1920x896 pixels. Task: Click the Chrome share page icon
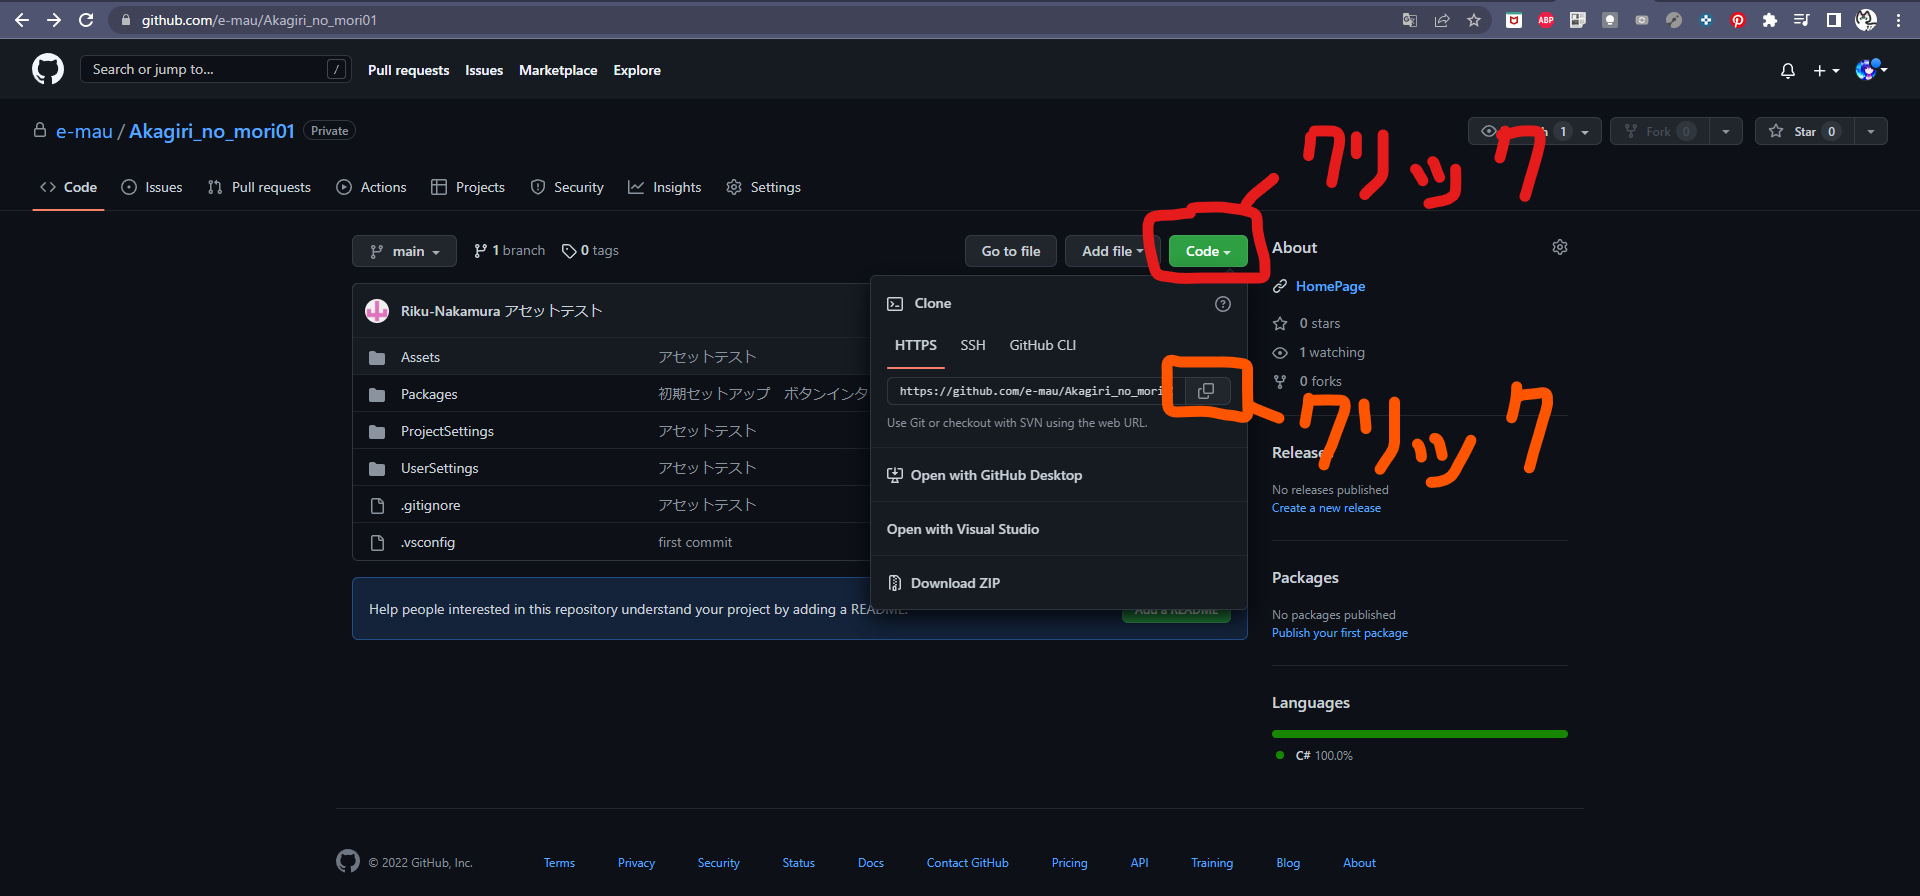(x=1442, y=20)
